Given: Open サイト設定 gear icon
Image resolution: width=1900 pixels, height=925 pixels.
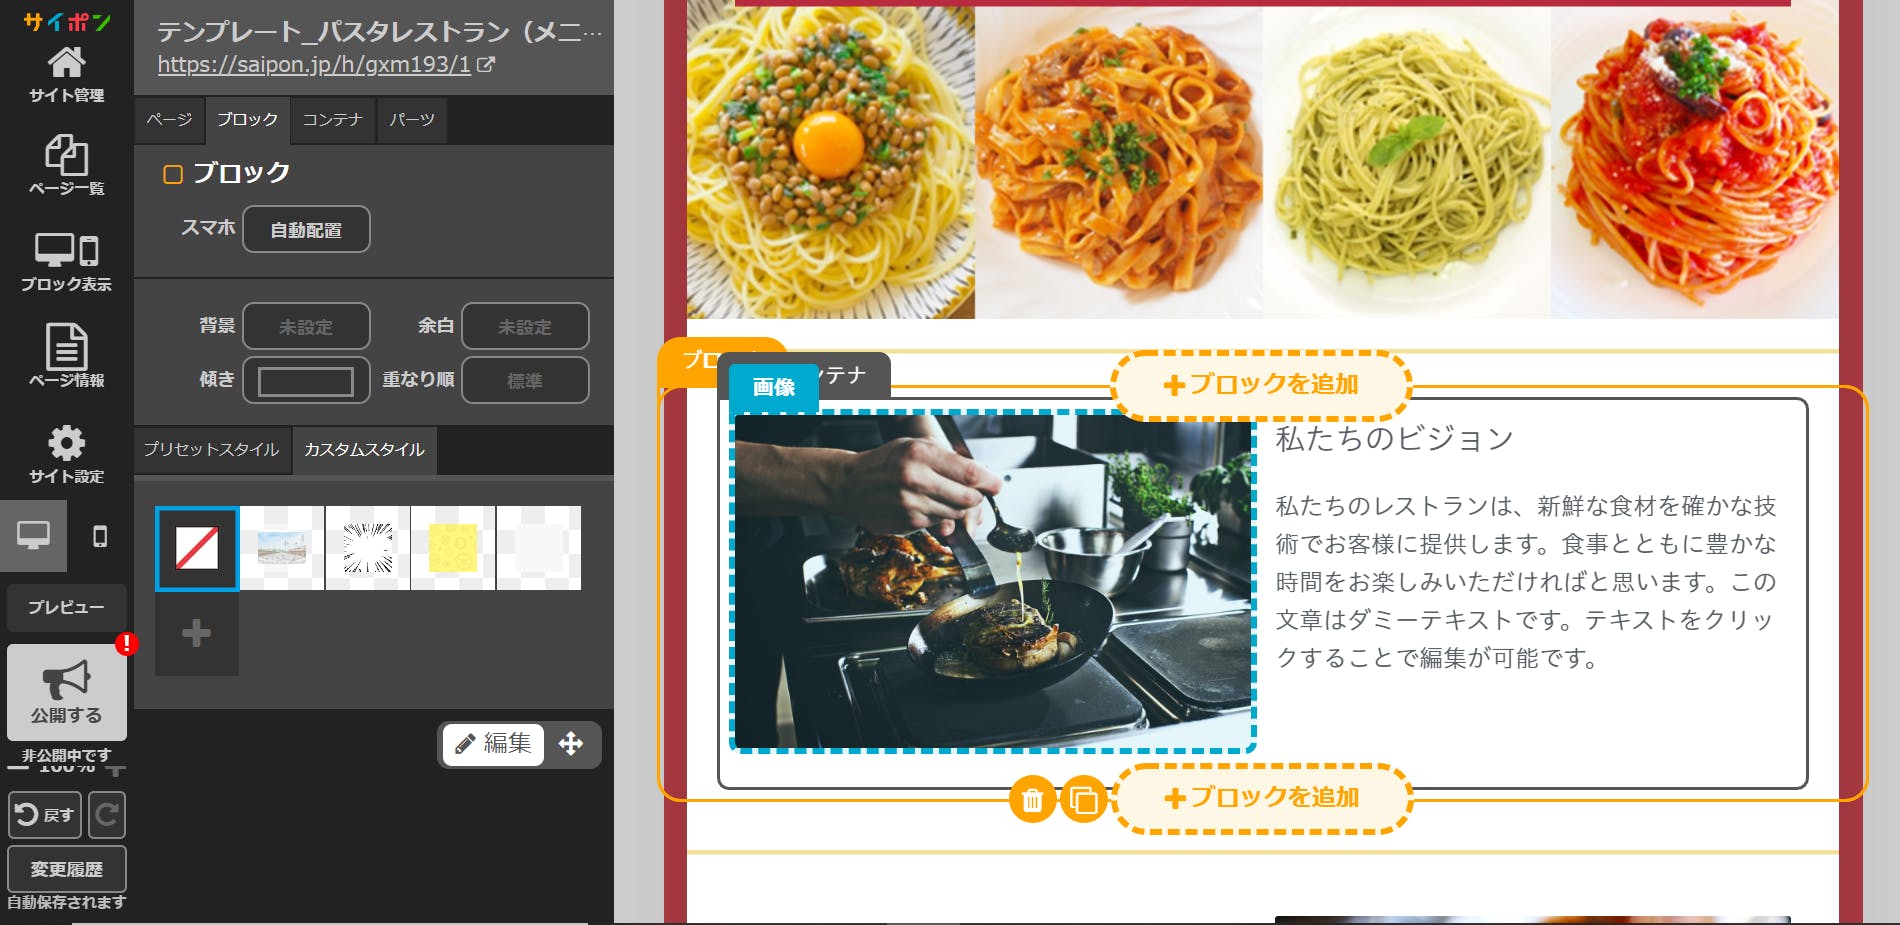Looking at the screenshot, I should pyautogui.click(x=66, y=453).
